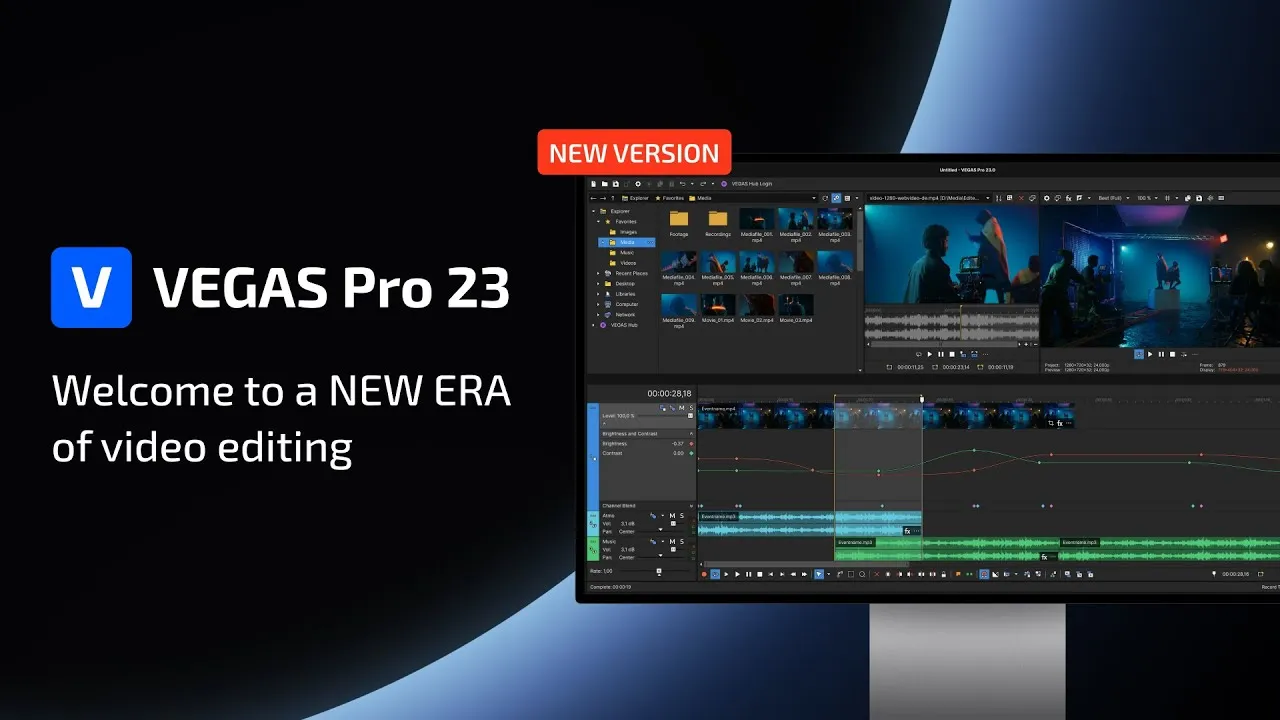This screenshot has height=720, width=1280.
Task: Click the refresh icon in the explorer toolbar
Action: pos(825,198)
